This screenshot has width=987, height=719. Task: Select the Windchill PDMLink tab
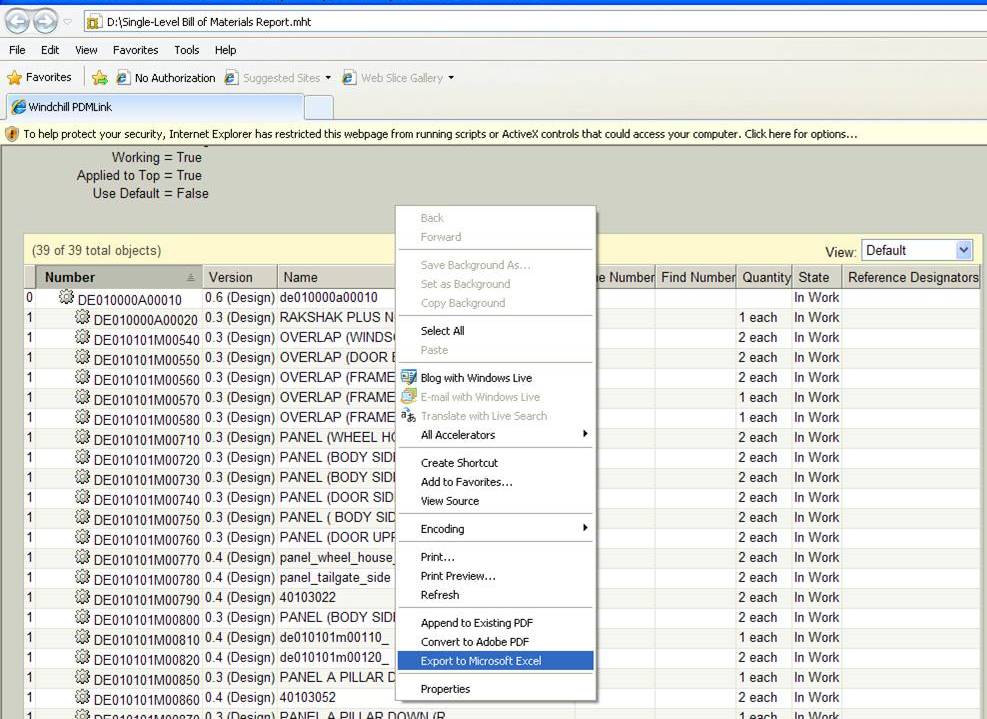155,107
